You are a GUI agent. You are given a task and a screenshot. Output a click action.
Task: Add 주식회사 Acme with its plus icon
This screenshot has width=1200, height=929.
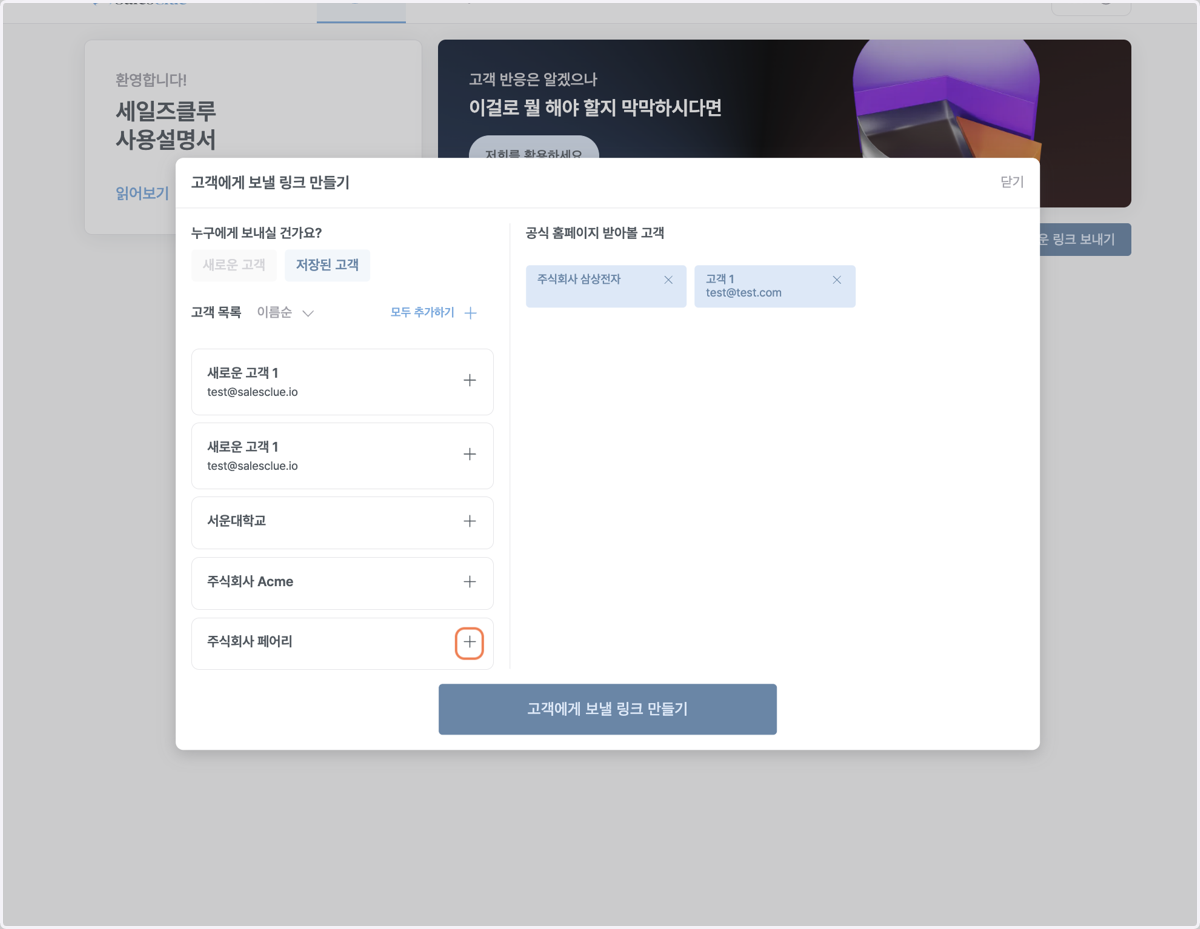(469, 582)
